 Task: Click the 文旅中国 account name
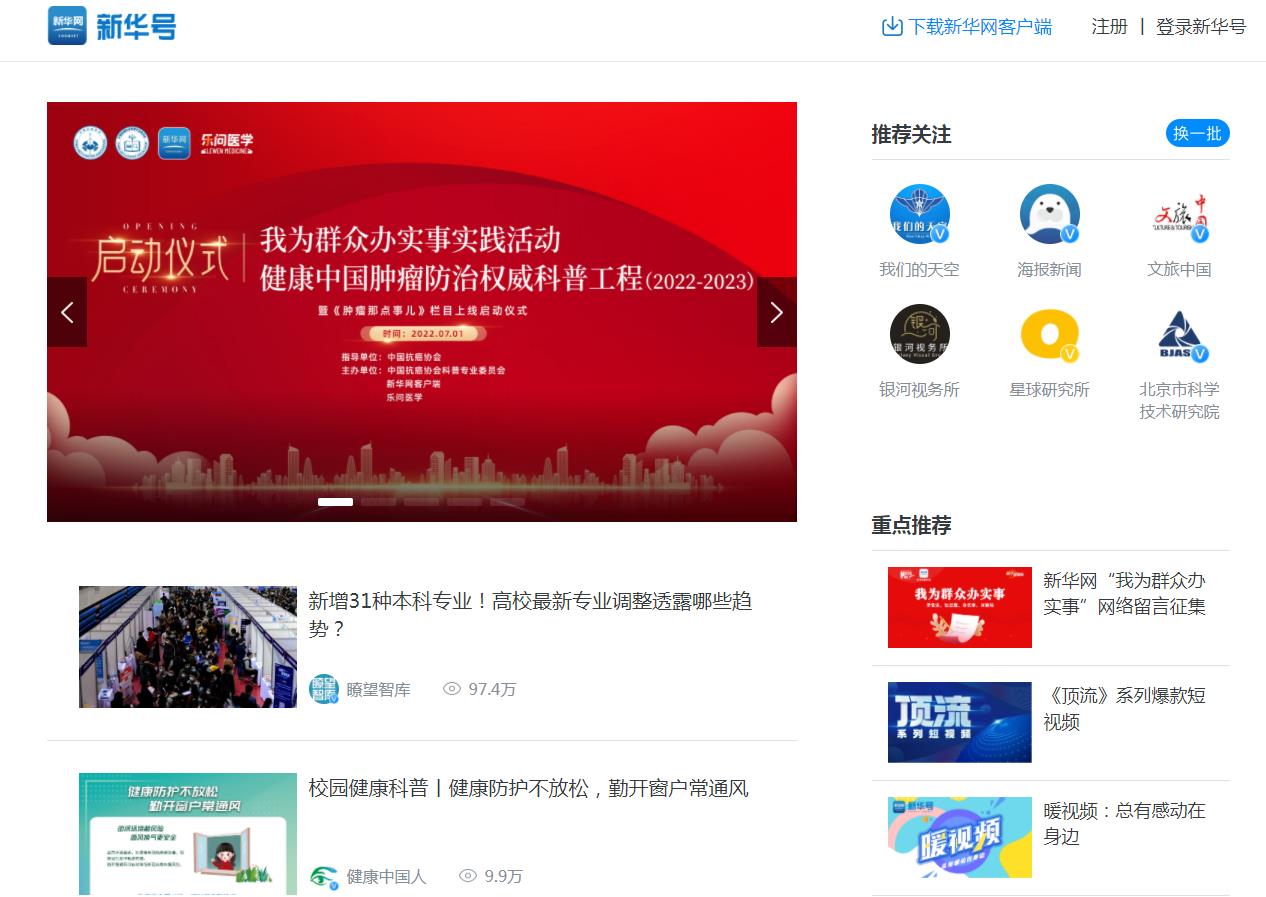click(x=1180, y=270)
